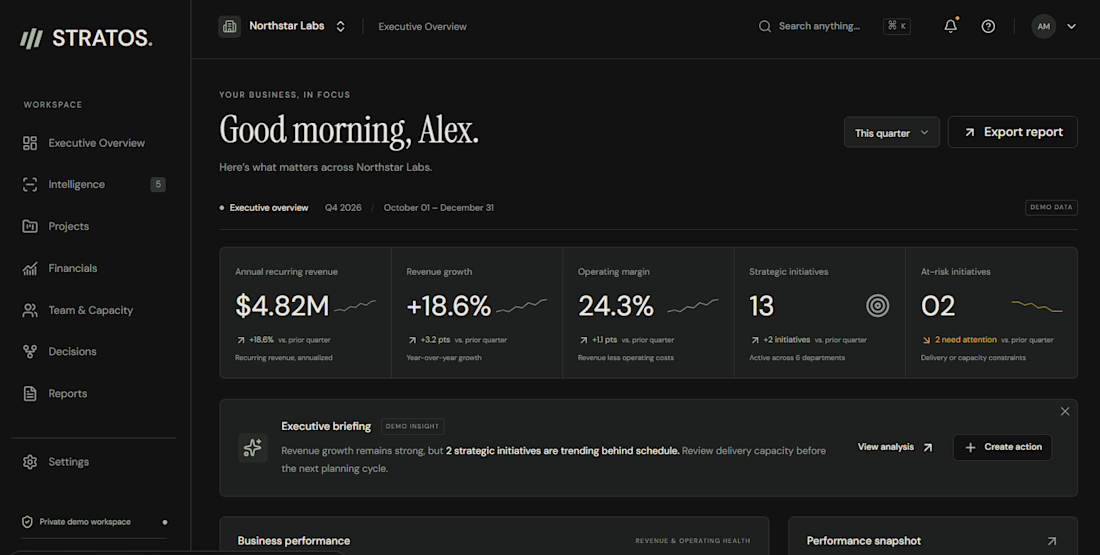Click the AM user avatar

(1043, 27)
